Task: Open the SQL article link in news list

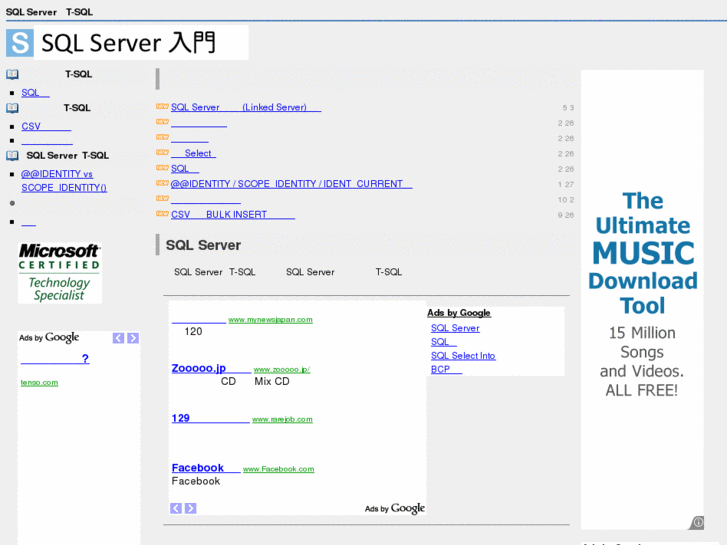Action: (185, 168)
